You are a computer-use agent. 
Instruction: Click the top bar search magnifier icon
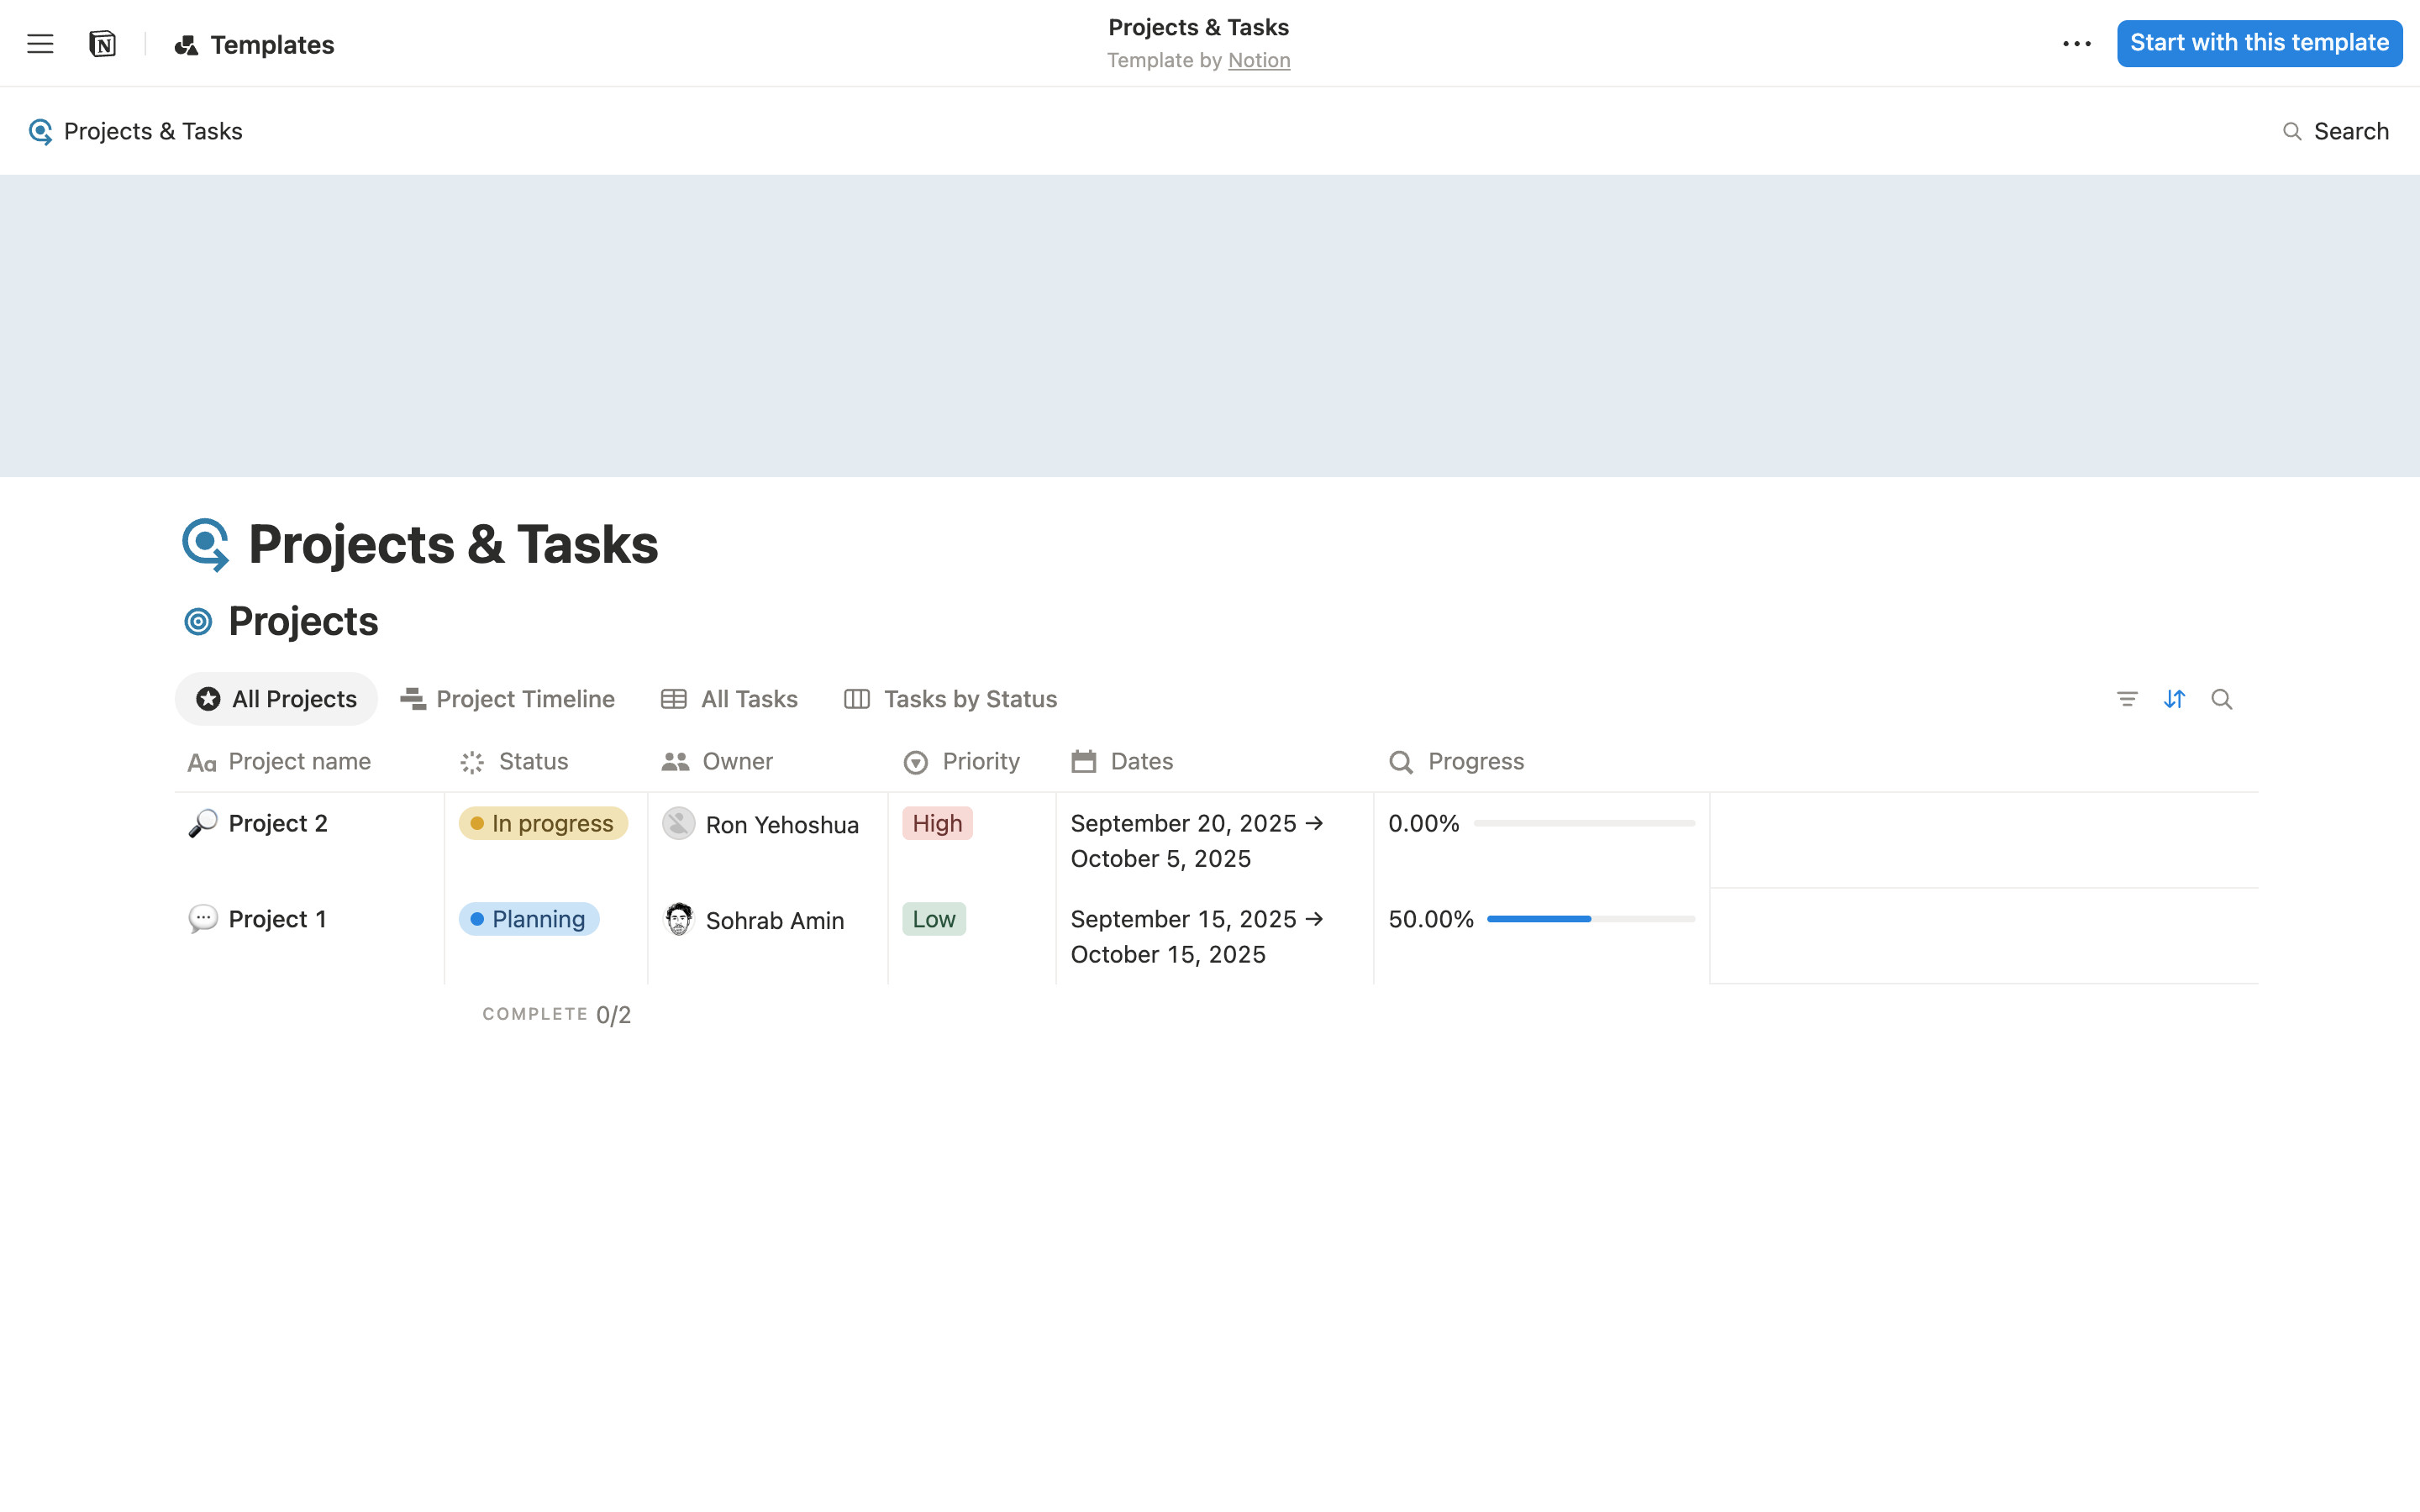(x=2292, y=131)
